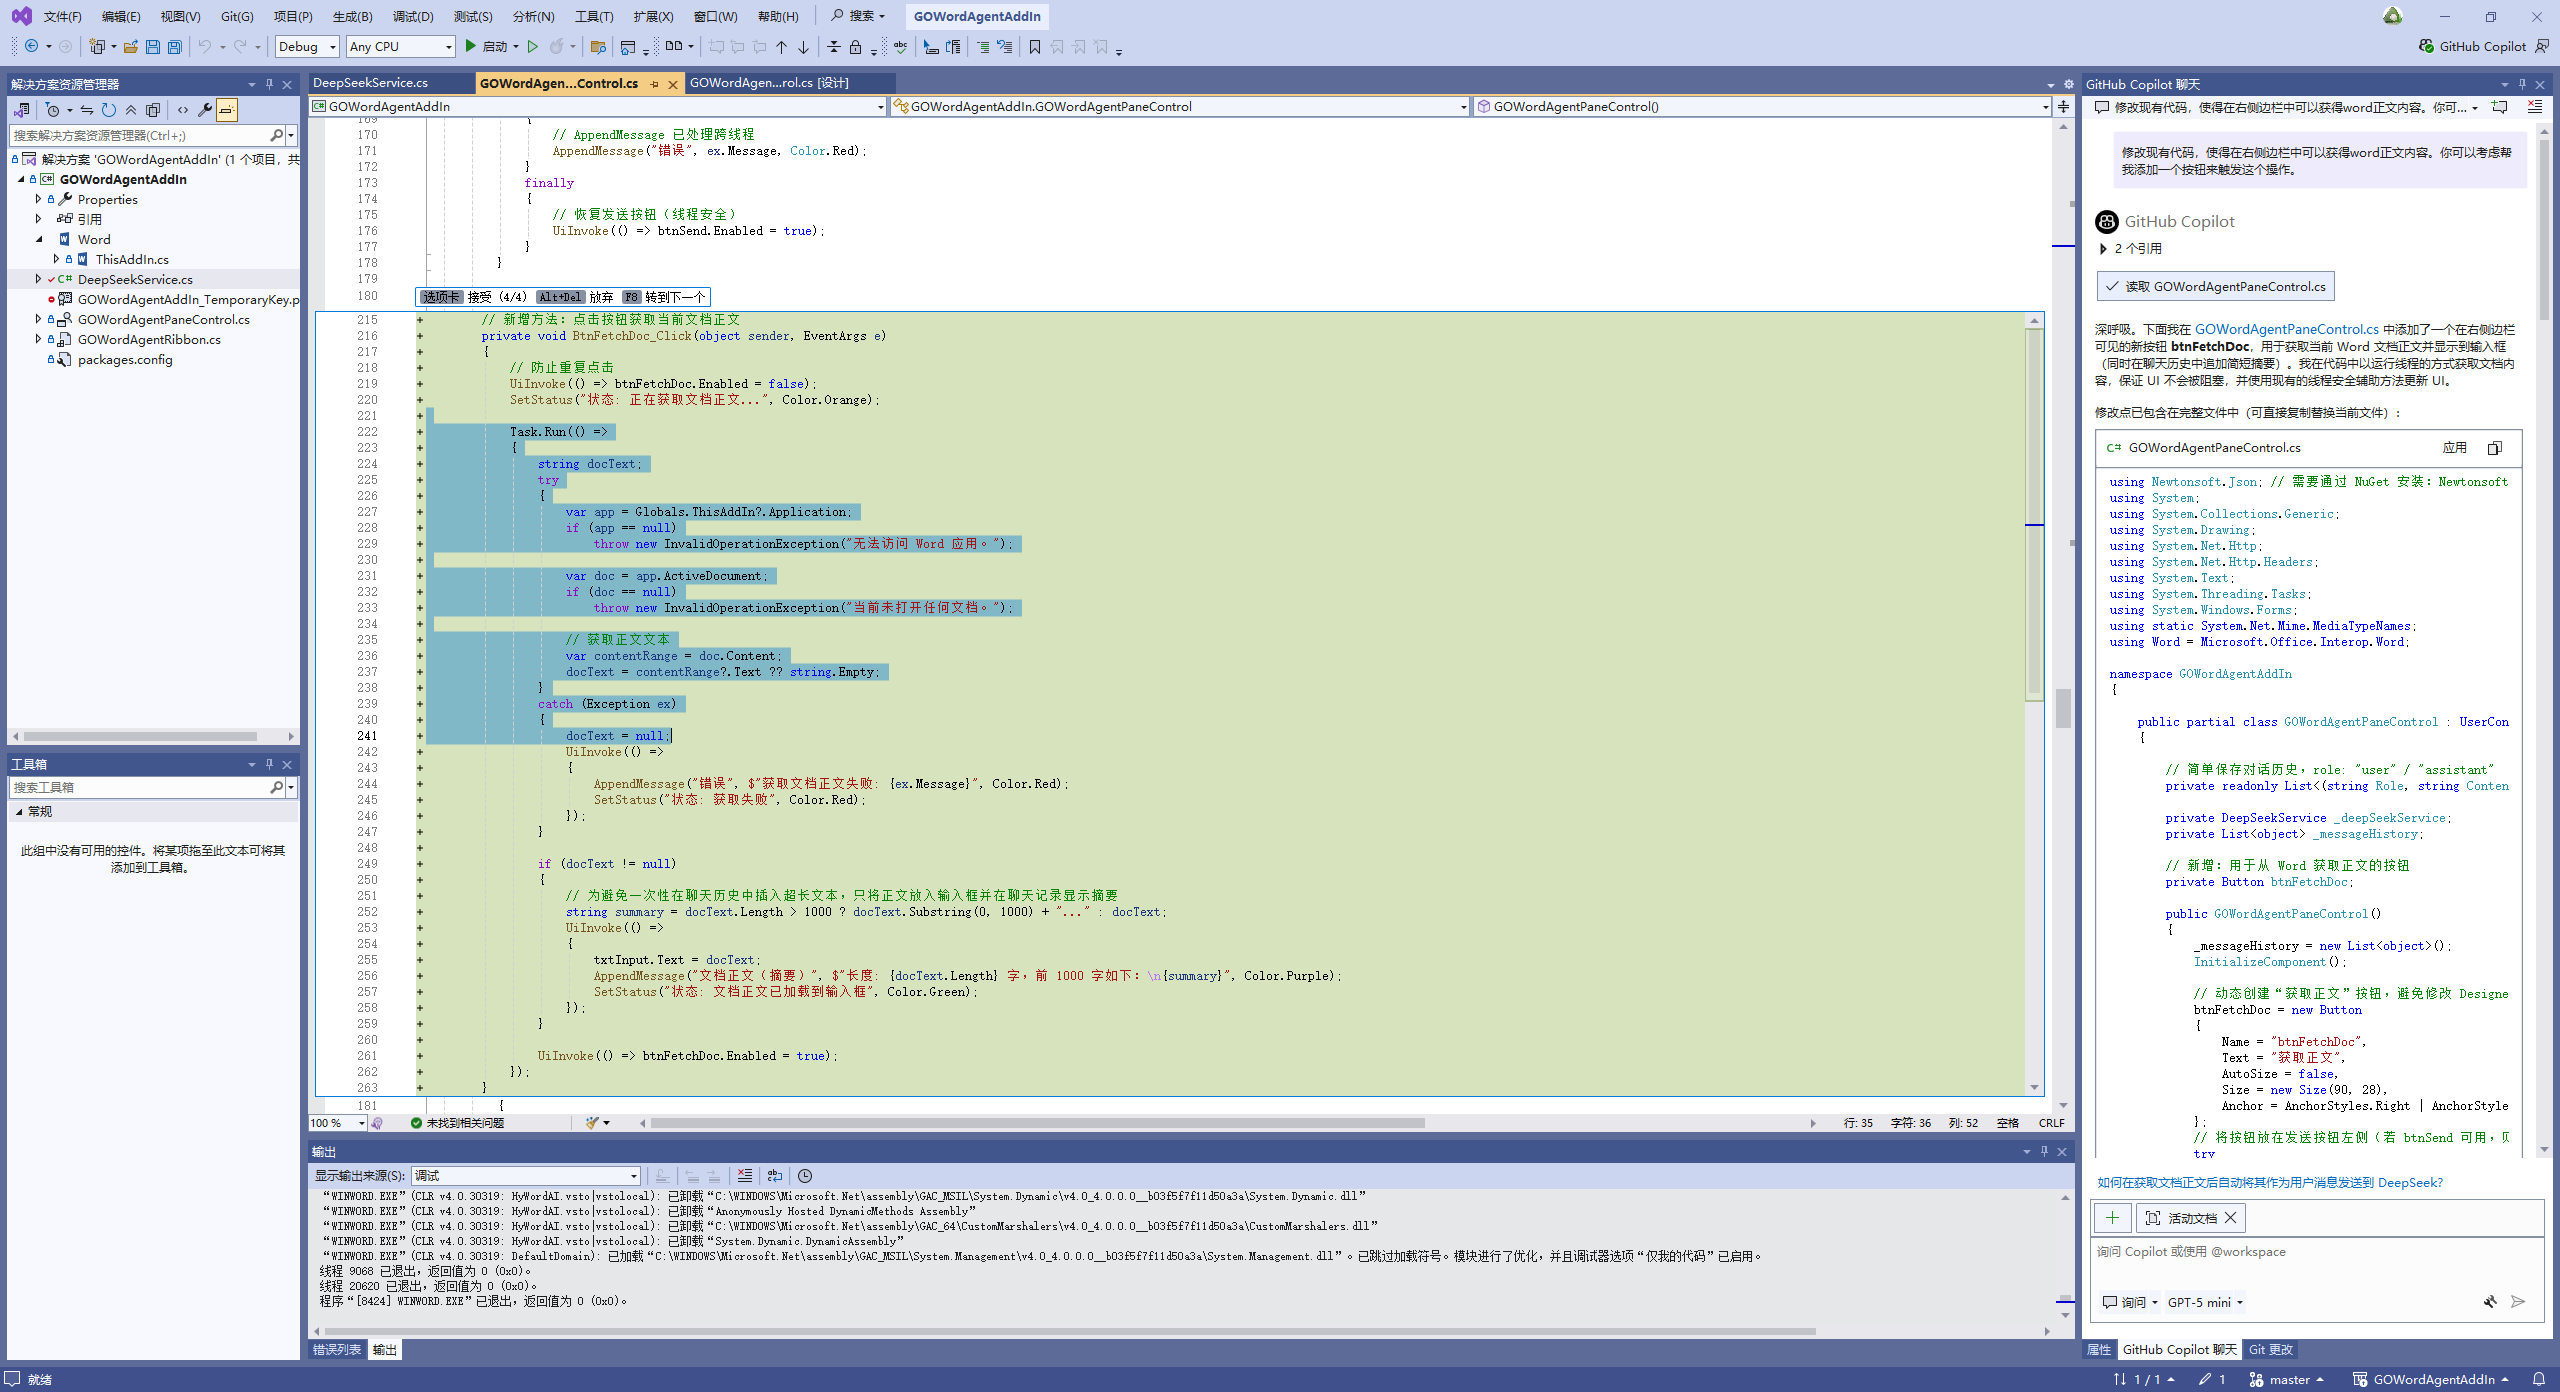This screenshot has width=2560, height=1392.
Task: Toggle word wrap icon in output panel
Action: pyautogui.click(x=775, y=1176)
